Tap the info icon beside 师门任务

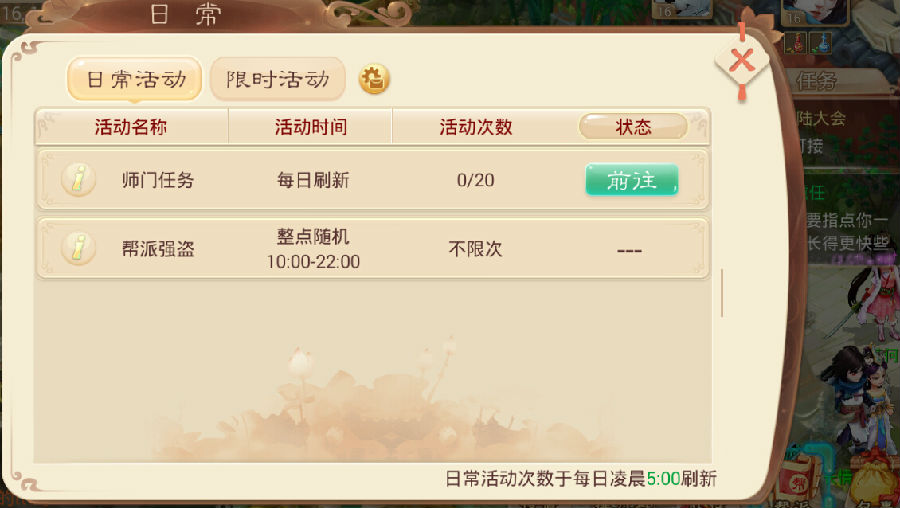point(79,180)
